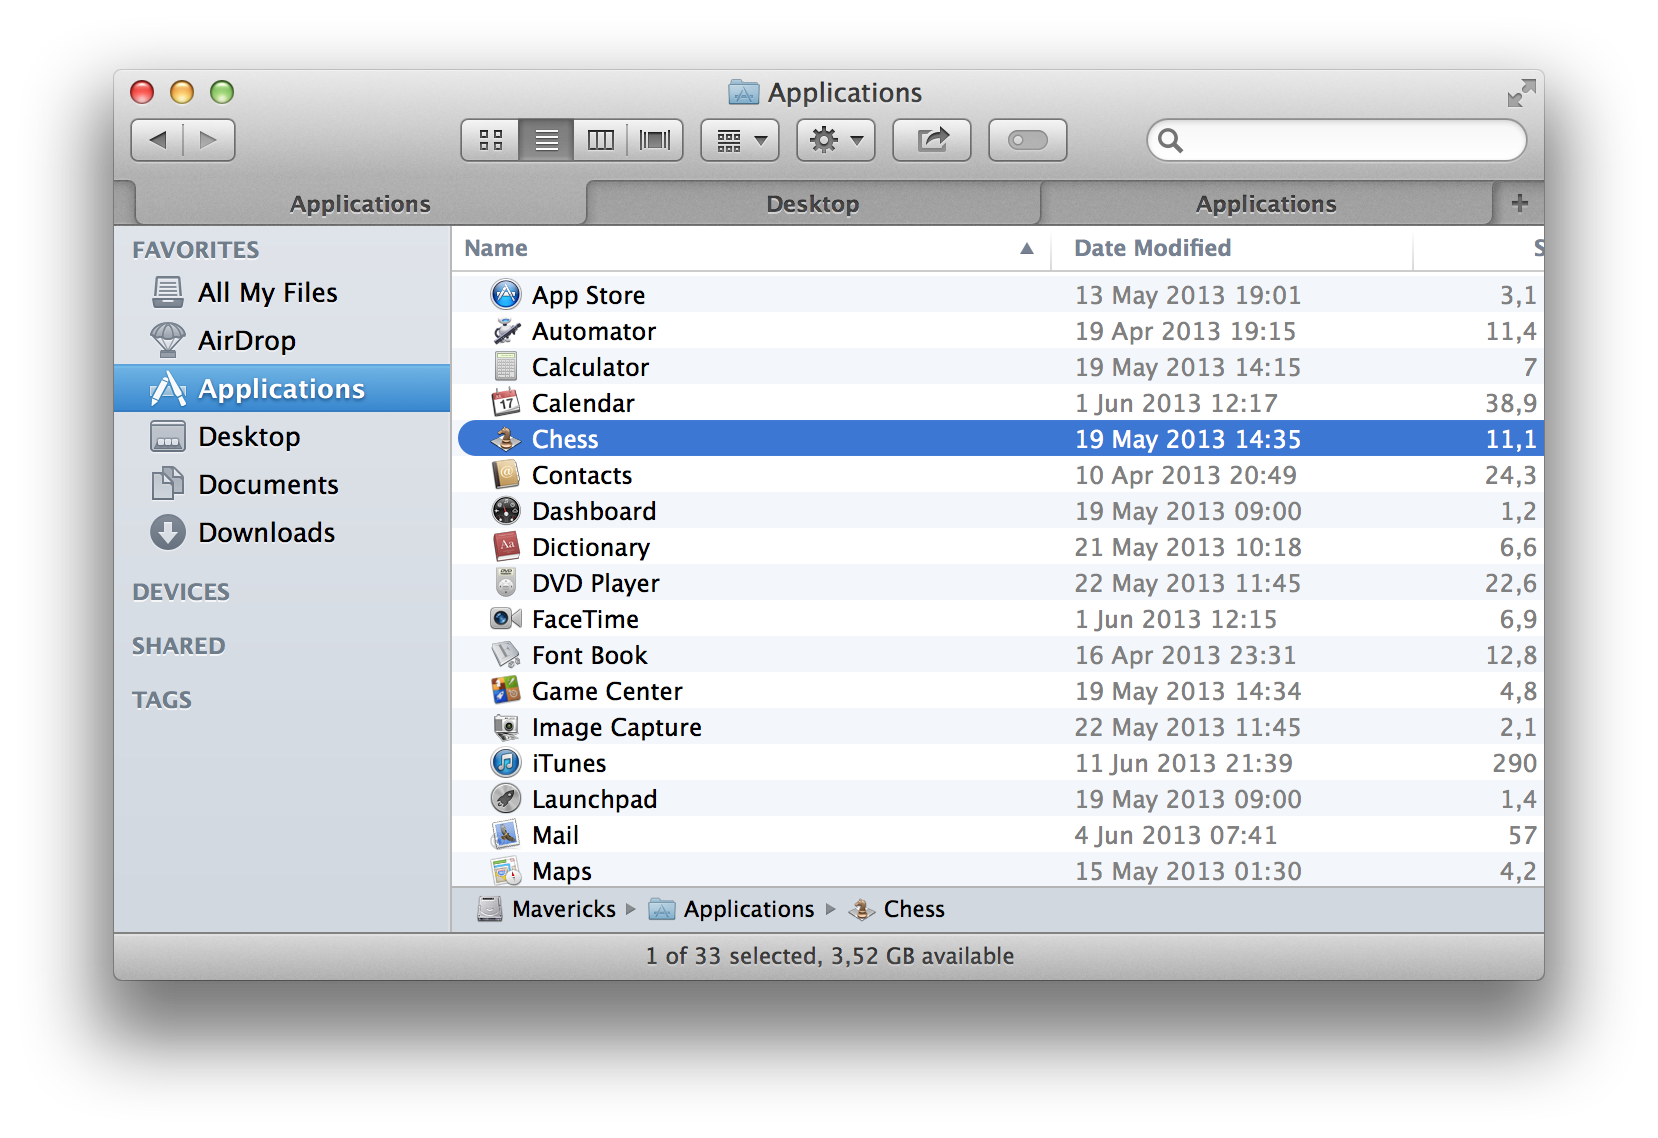Viewport: 1658px width, 1138px height.
Task: Click Applications in the path bar
Action: [x=731, y=909]
